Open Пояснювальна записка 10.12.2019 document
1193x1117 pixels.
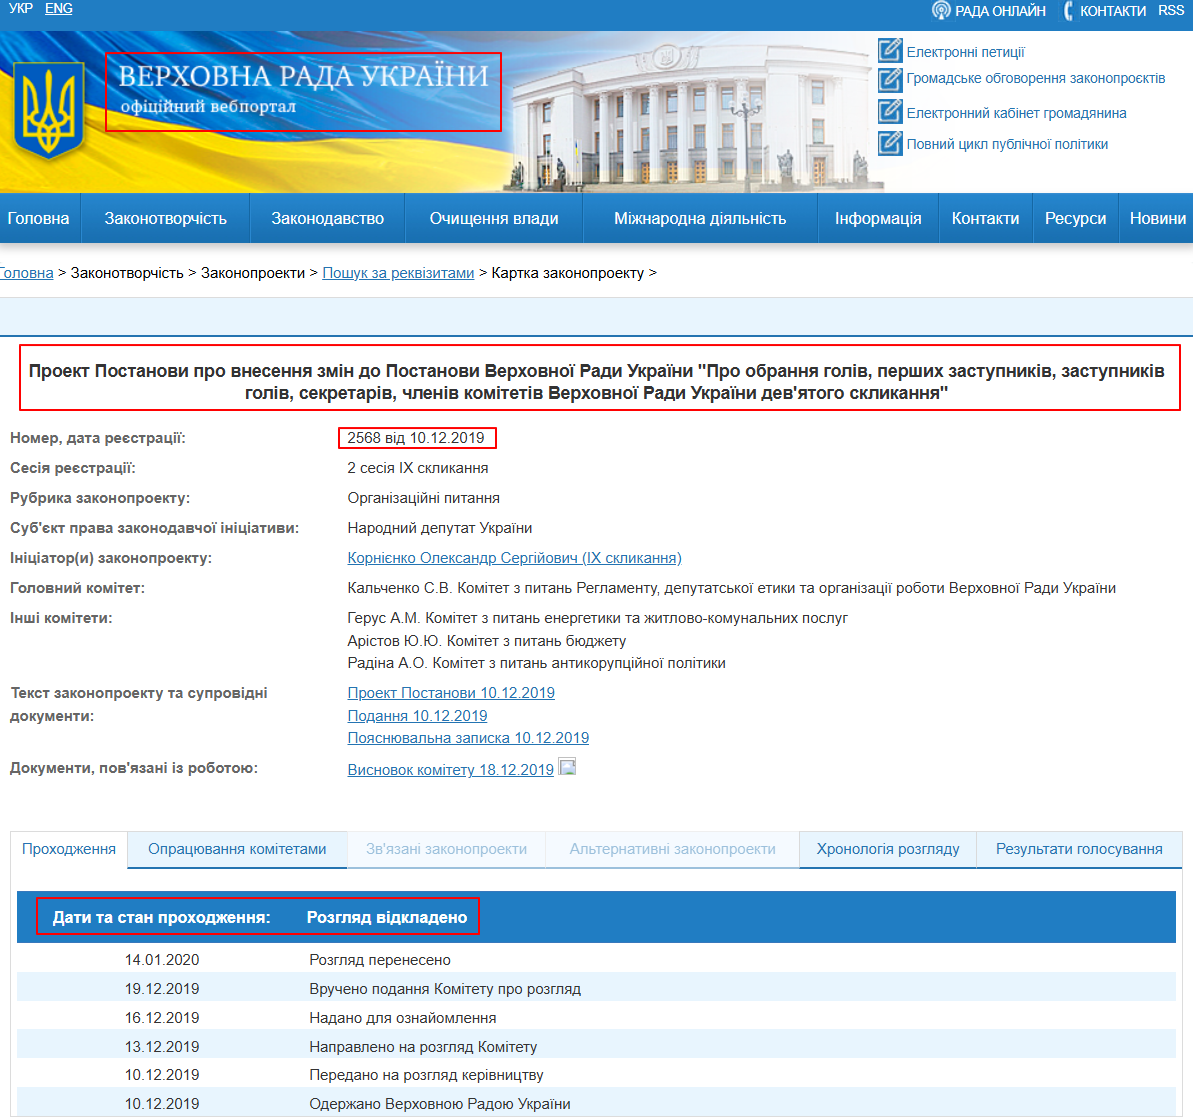pyautogui.click(x=468, y=737)
